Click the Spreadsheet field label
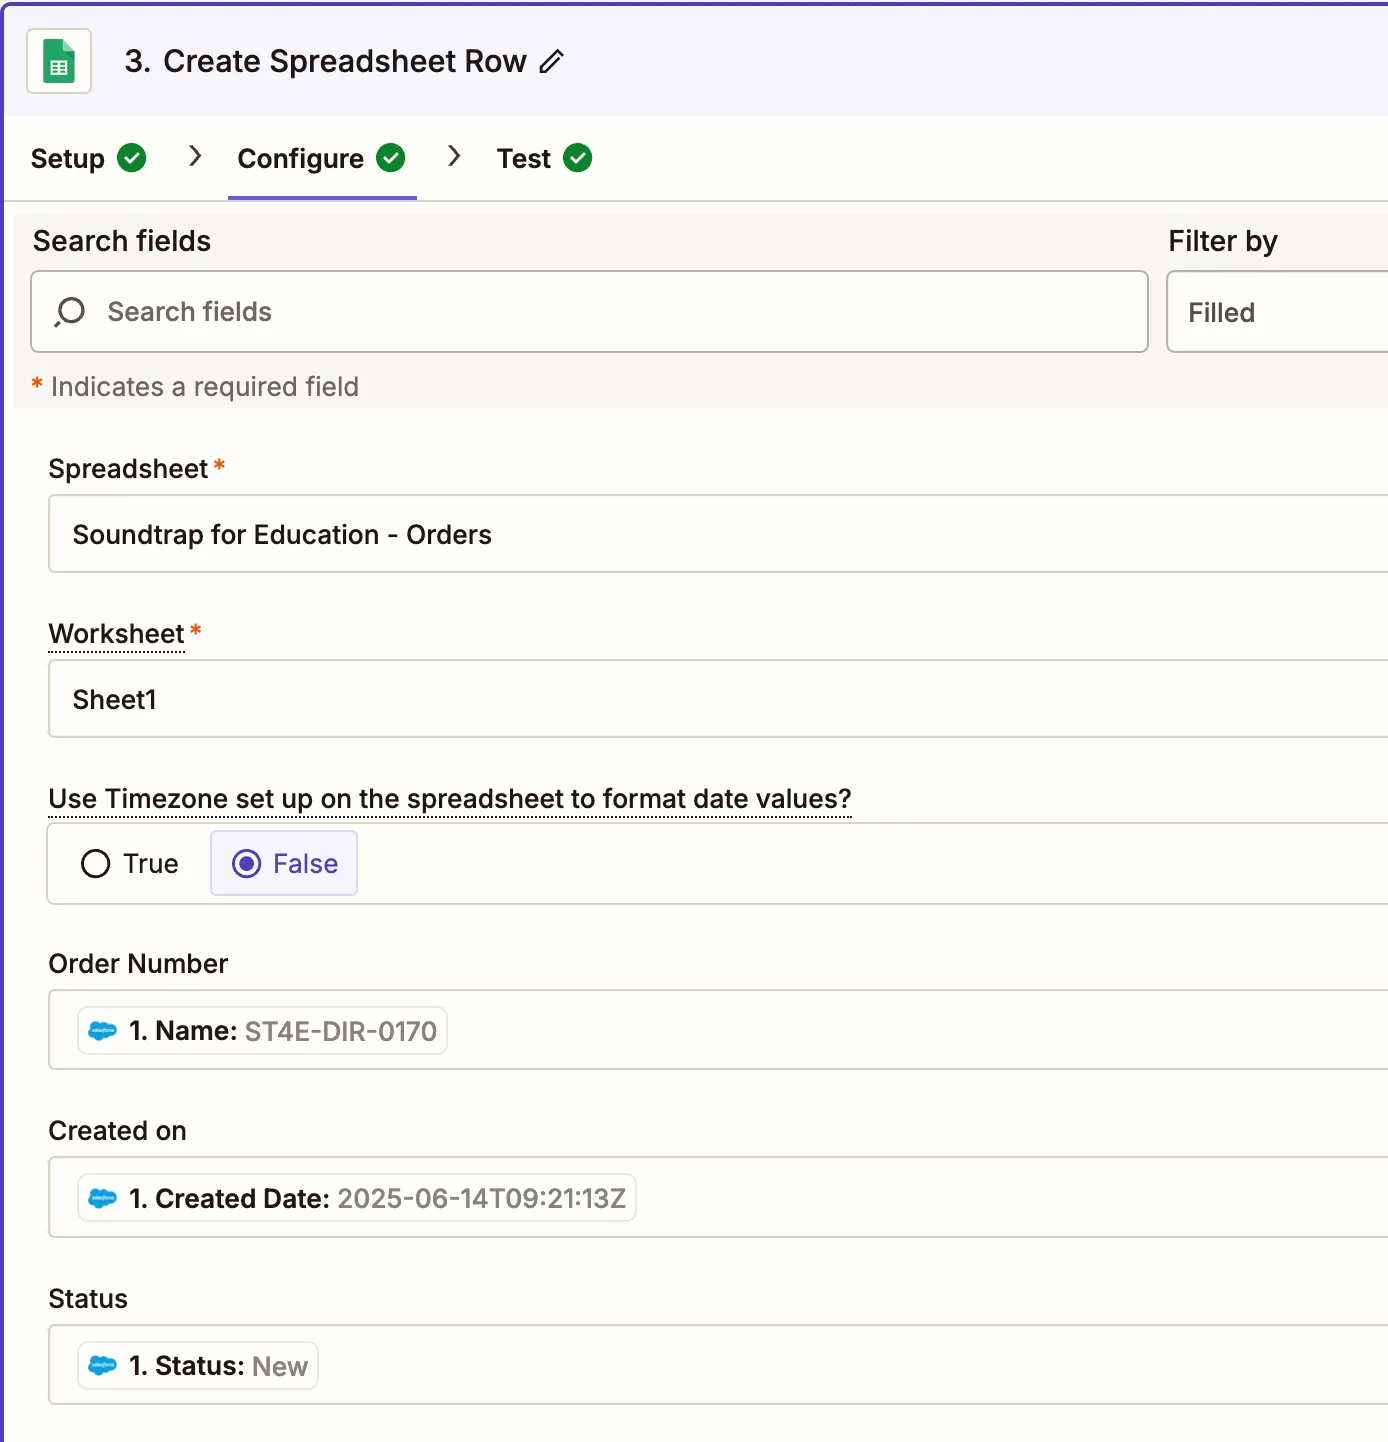The width and height of the screenshot is (1388, 1442). pos(128,469)
